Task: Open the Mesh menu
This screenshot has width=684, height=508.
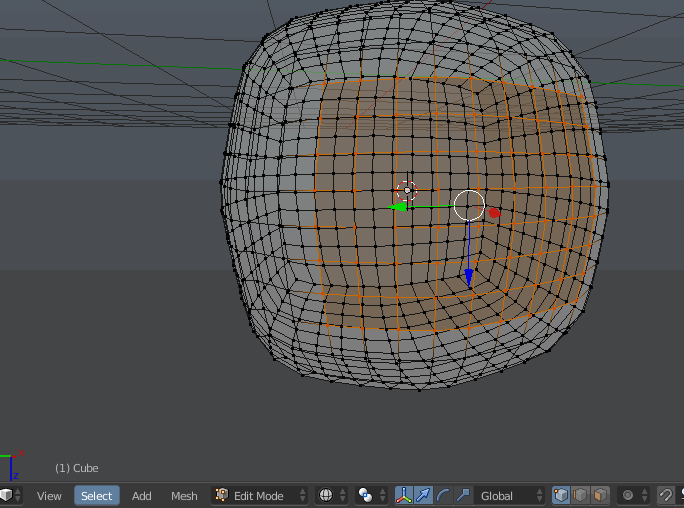Action: point(184,496)
